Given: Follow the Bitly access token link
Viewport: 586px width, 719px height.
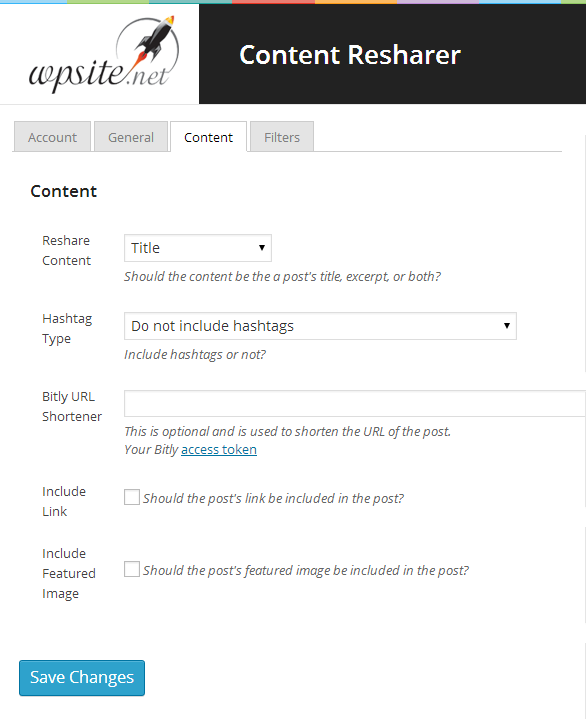Looking at the screenshot, I should (x=219, y=449).
